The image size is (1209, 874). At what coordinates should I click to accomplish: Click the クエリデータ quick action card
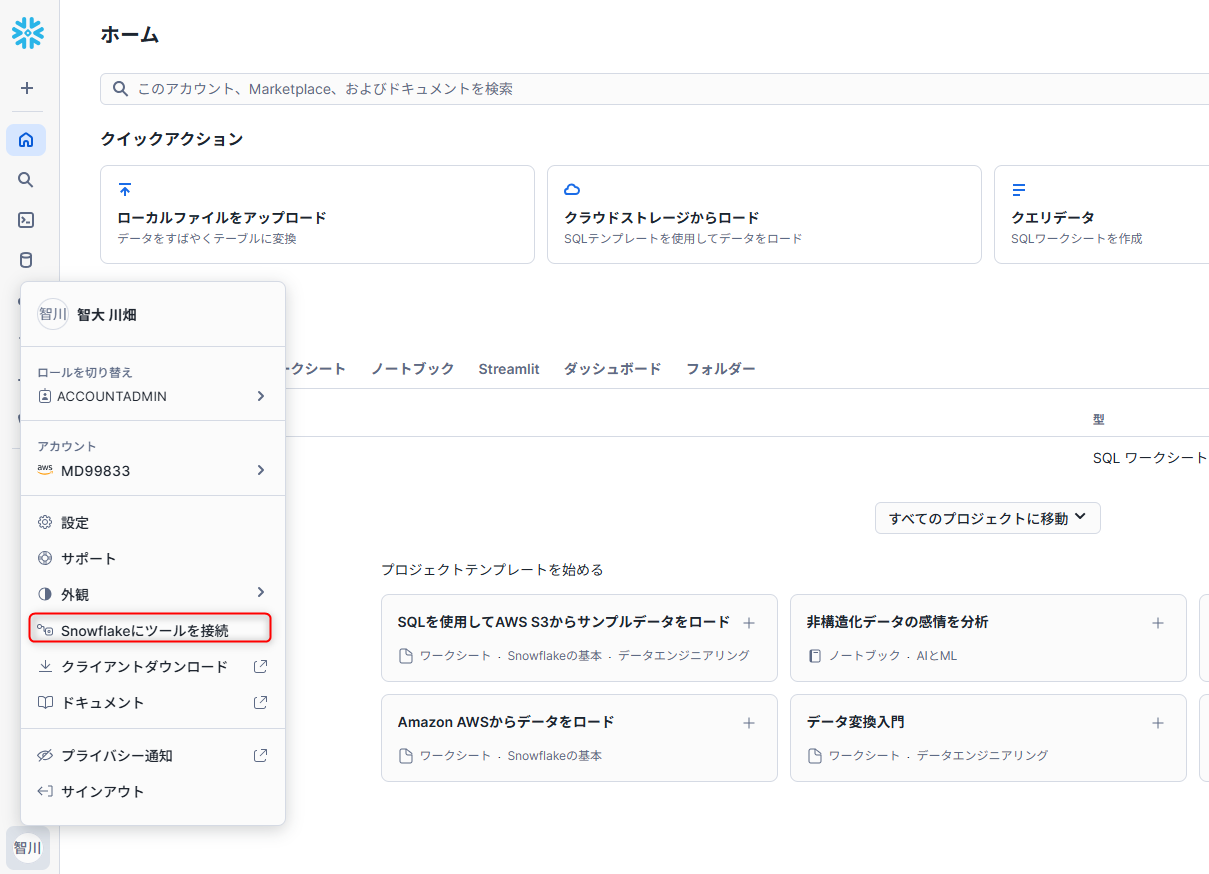coord(1102,215)
